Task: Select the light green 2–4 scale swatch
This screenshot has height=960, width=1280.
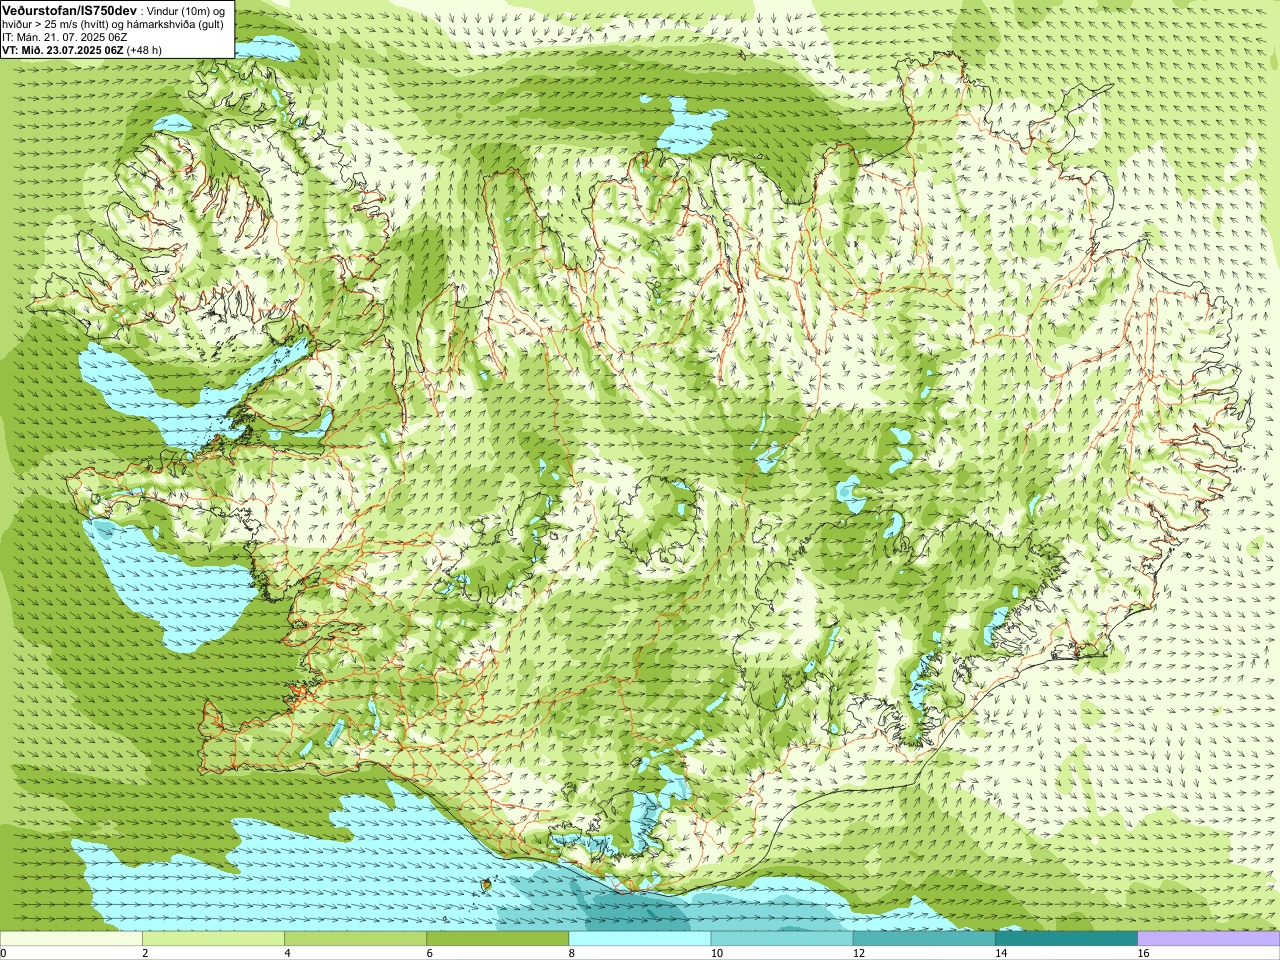Action: 213,939
